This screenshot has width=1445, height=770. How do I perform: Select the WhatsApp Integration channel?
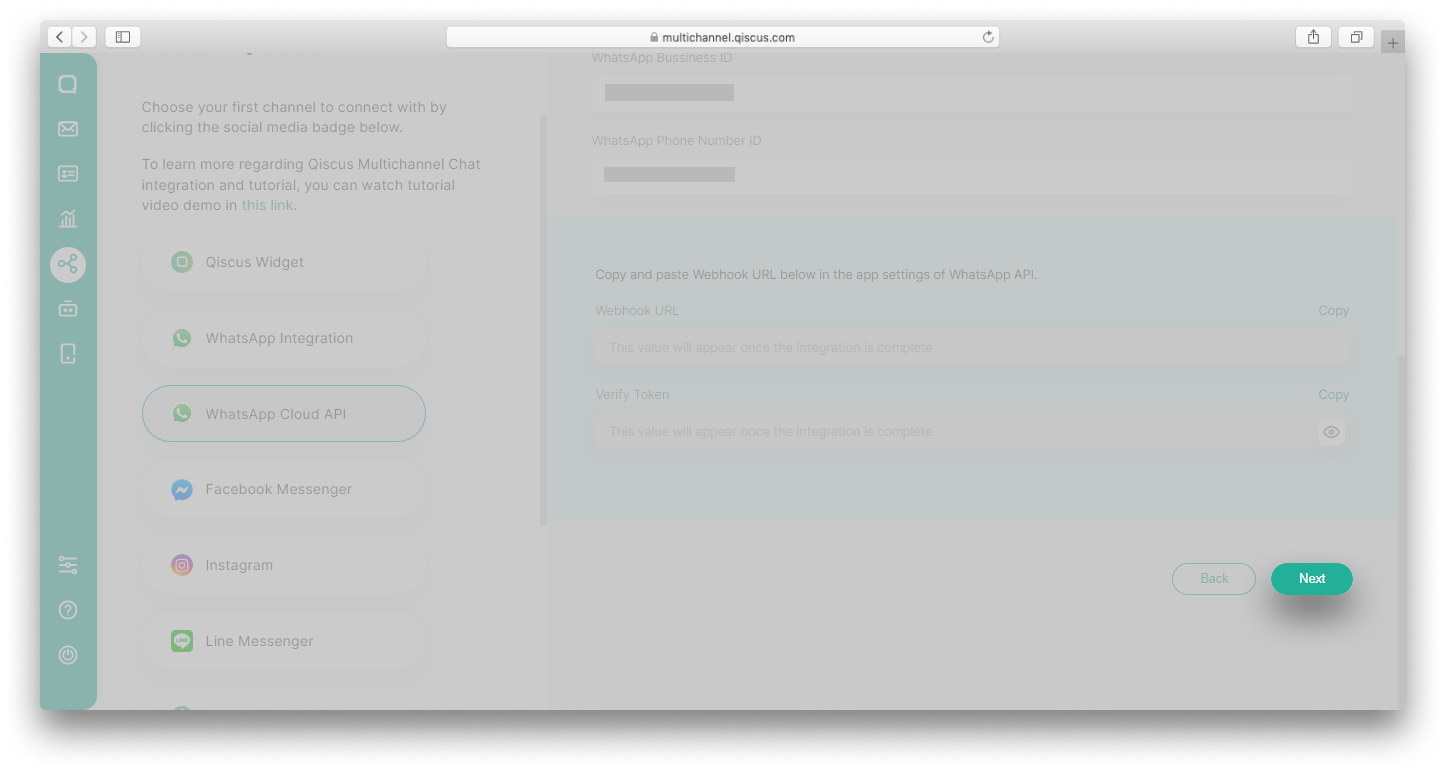tap(284, 338)
